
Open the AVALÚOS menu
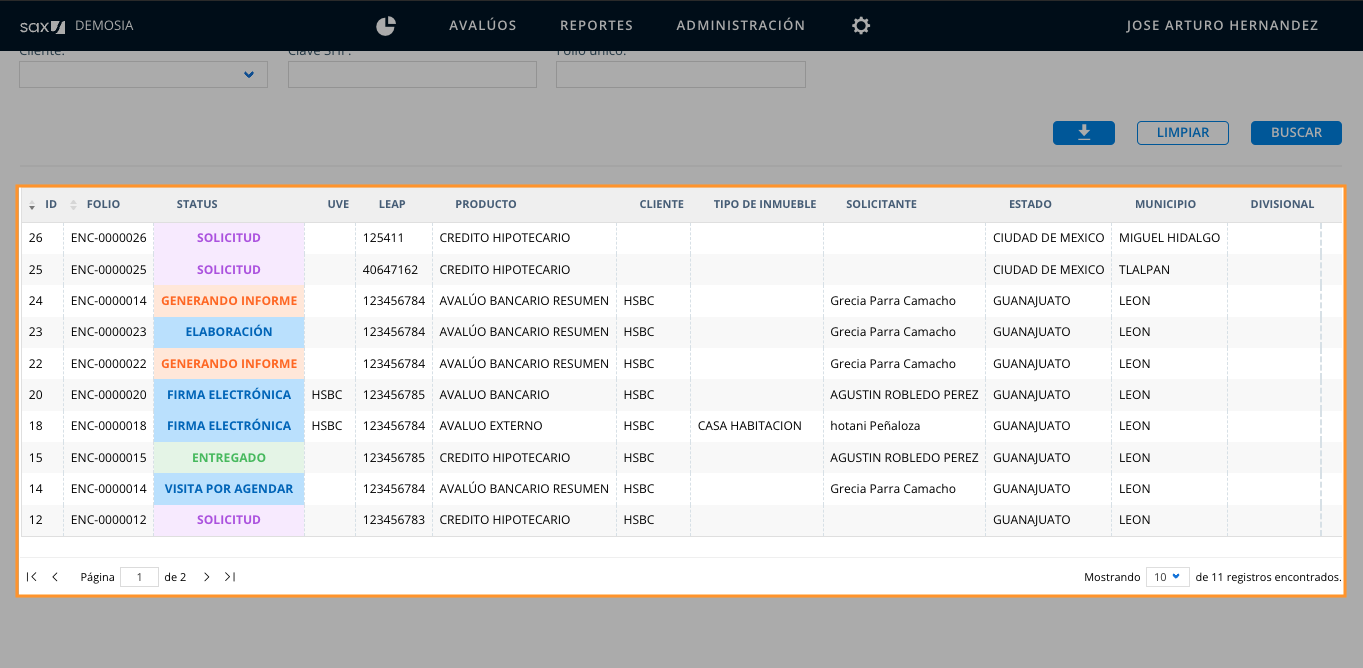[483, 26]
